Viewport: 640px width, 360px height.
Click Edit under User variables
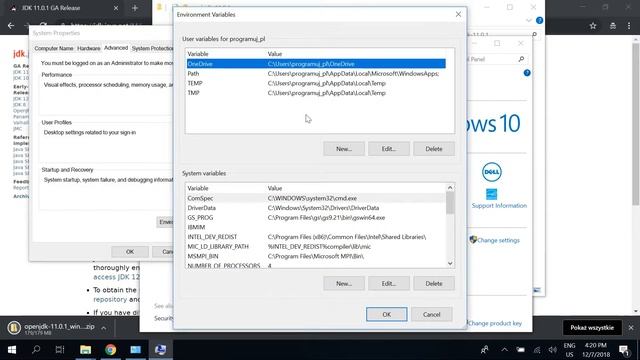click(389, 149)
